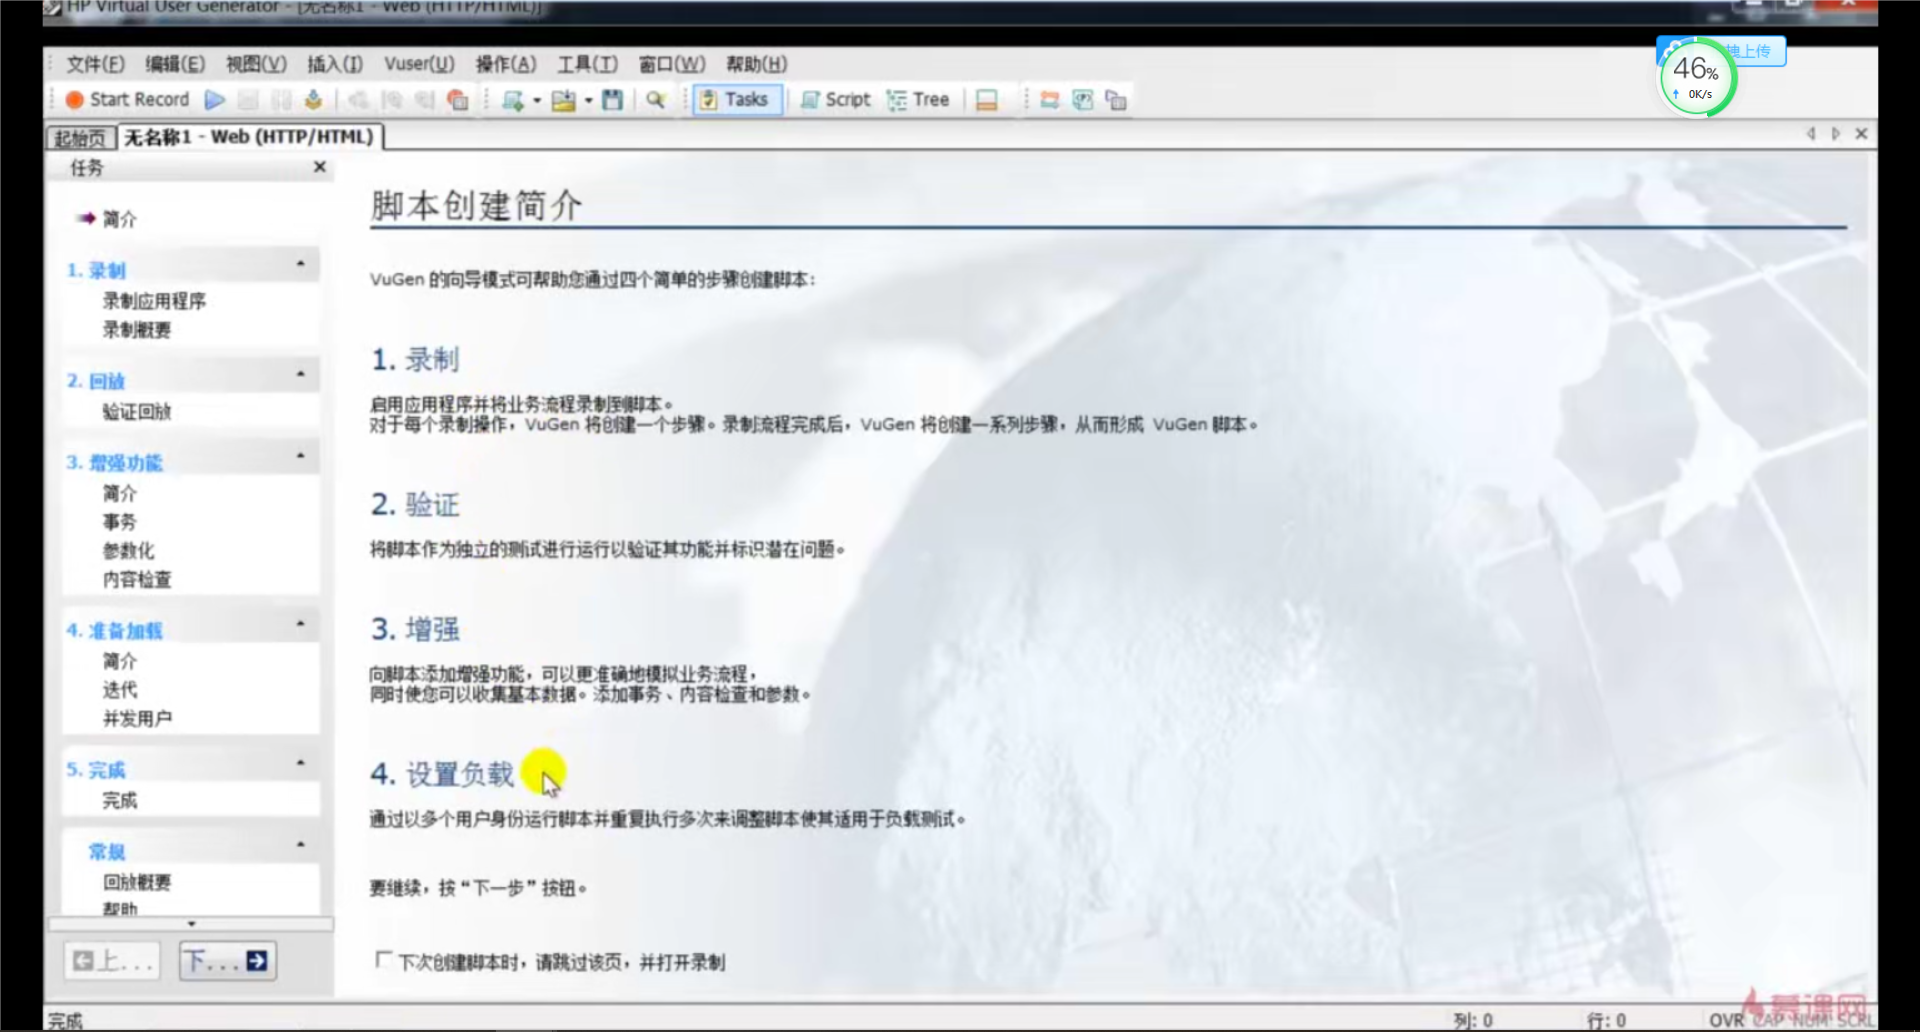This screenshot has width=1920, height=1032.
Task: Open the 插入(I) menu
Action: pos(335,64)
